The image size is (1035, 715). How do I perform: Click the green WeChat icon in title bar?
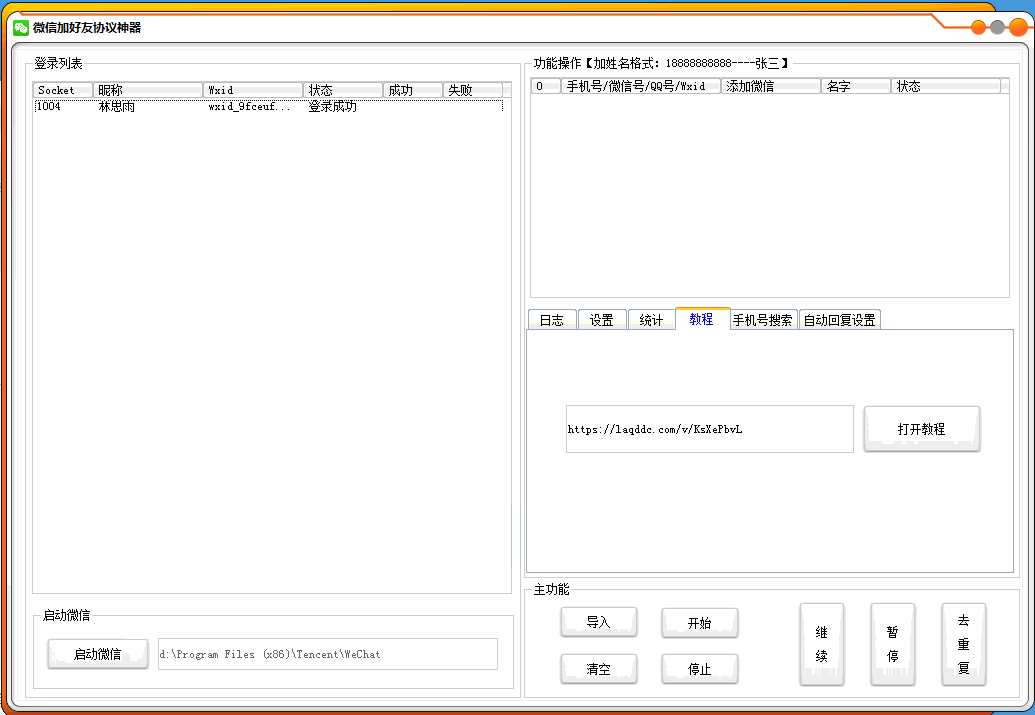(x=21, y=27)
